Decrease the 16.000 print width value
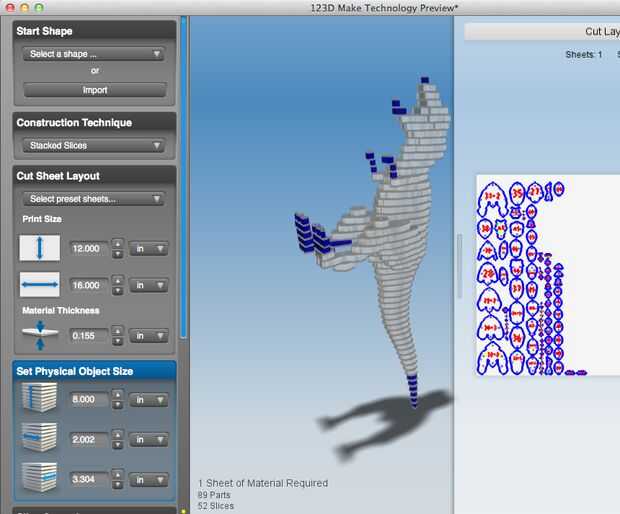The image size is (620, 514). click(x=117, y=291)
